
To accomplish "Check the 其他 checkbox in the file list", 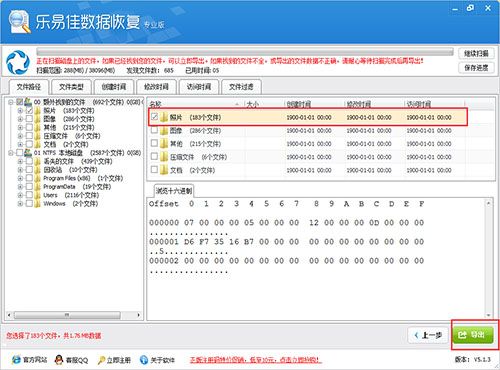I will click(154, 143).
